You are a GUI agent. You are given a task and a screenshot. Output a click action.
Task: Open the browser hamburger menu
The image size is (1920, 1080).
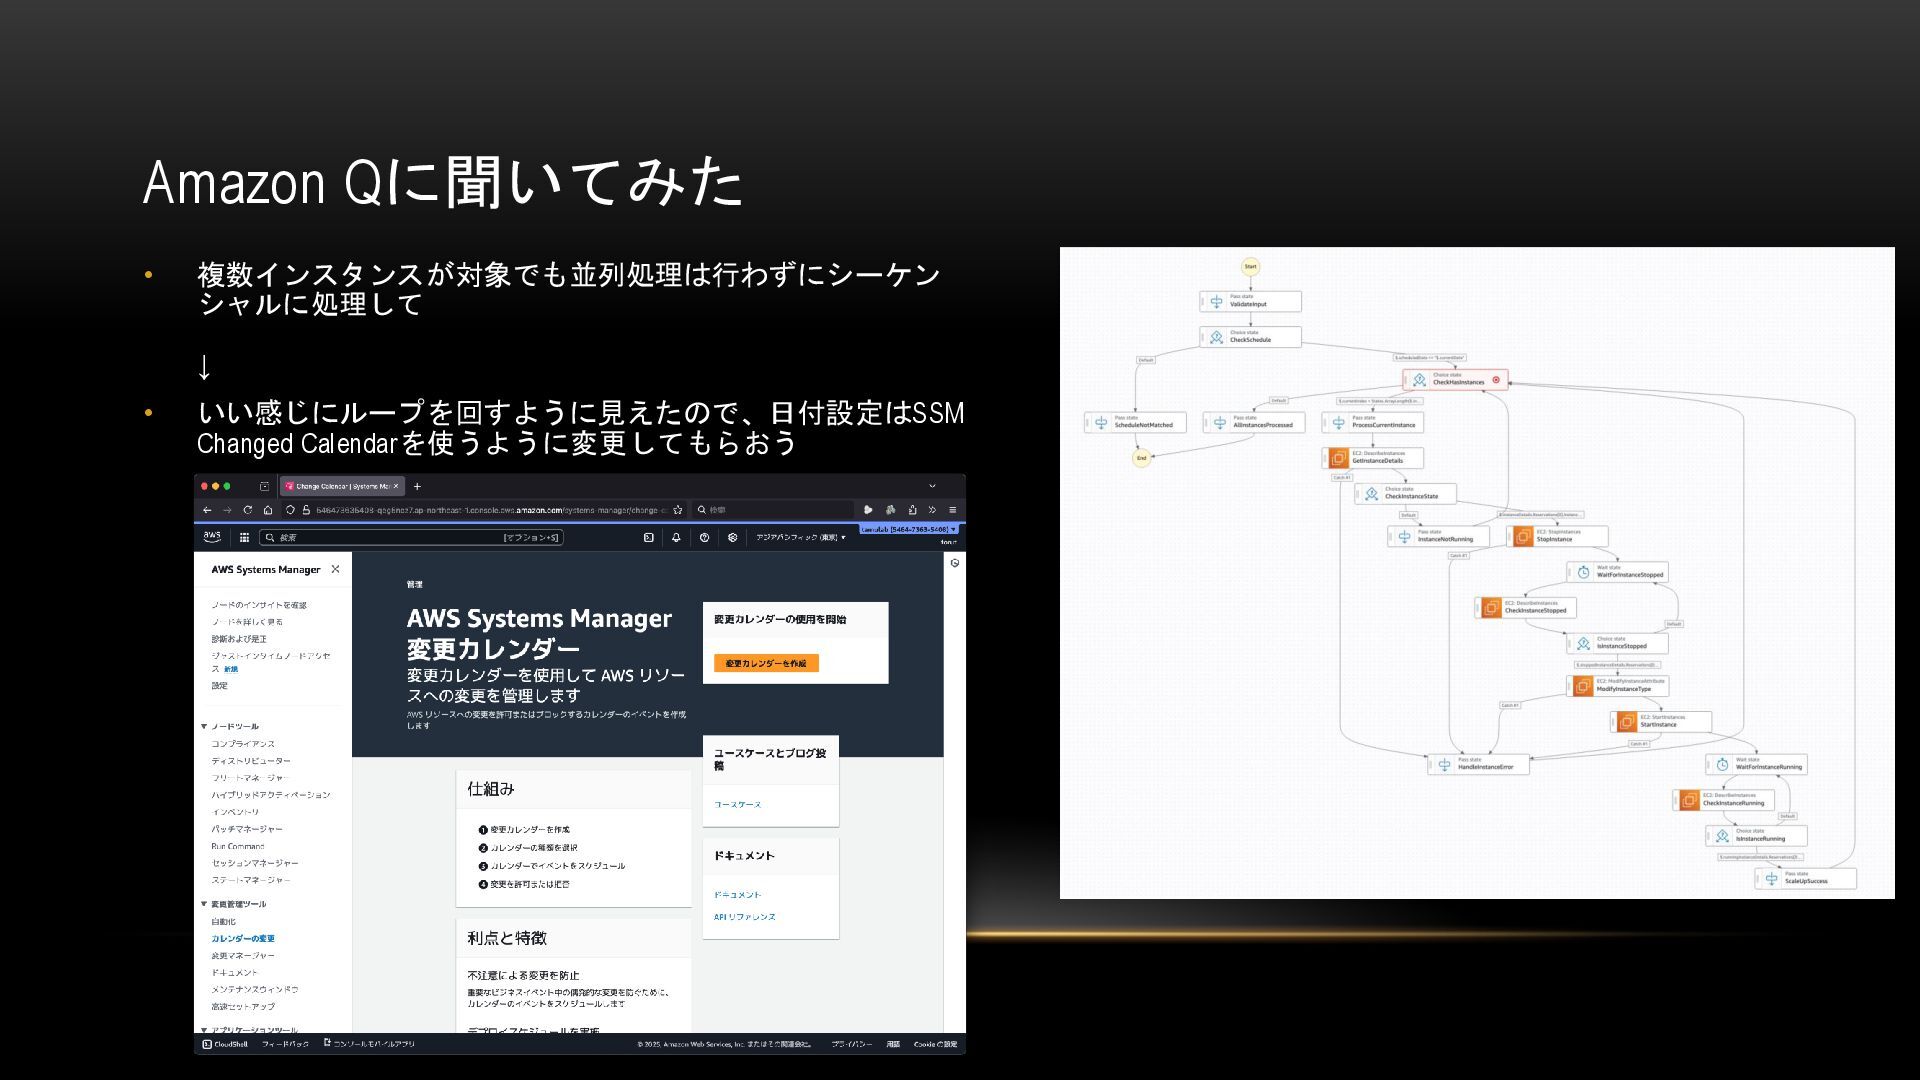coord(952,510)
